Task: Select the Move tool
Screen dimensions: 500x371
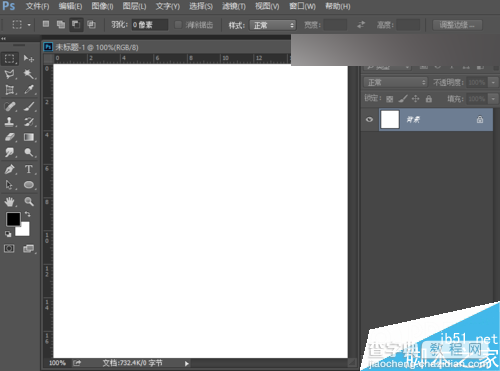Action: pos(29,59)
